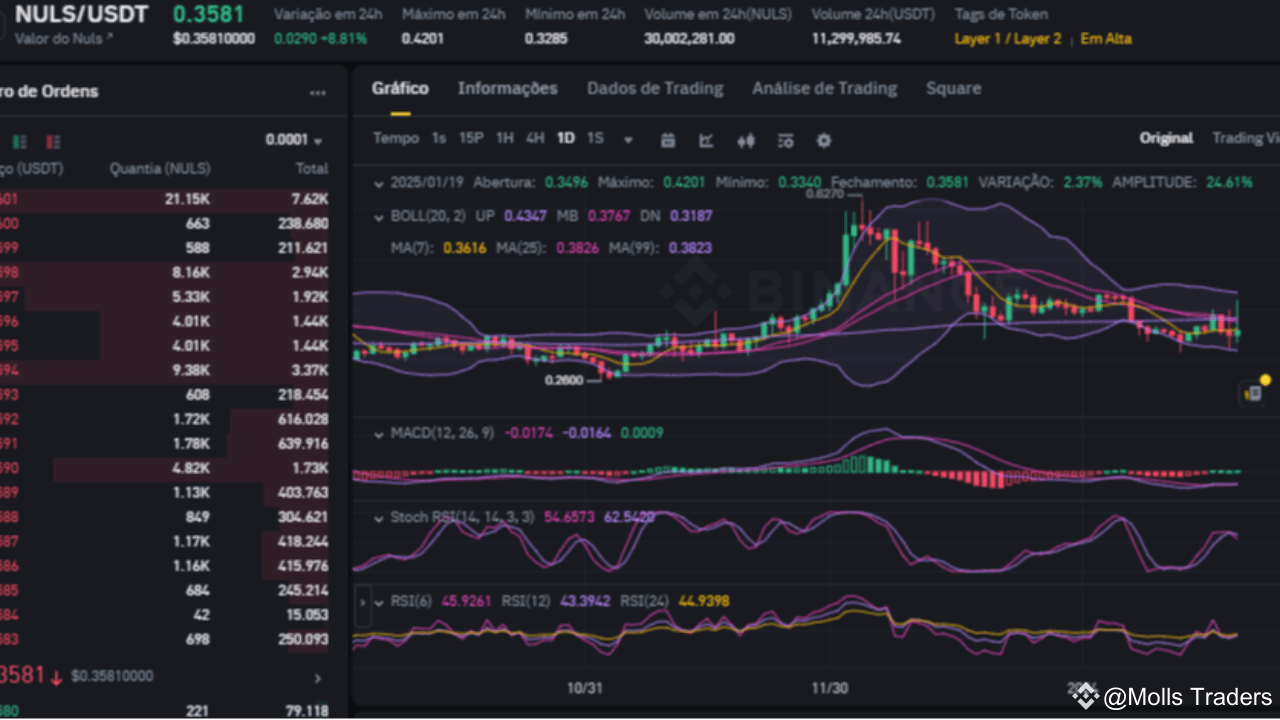Open the 0.0001 price grouping dropdown

click(294, 141)
